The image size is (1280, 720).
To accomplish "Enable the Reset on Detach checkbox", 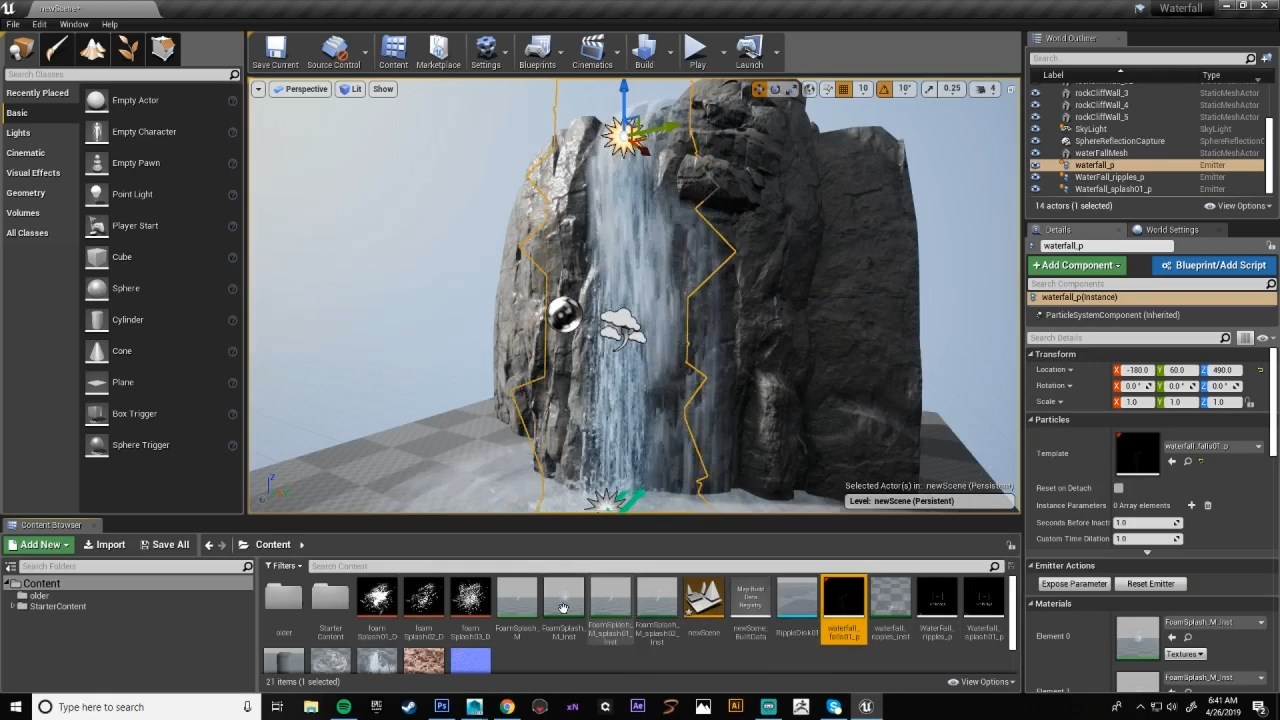I will click(1118, 488).
